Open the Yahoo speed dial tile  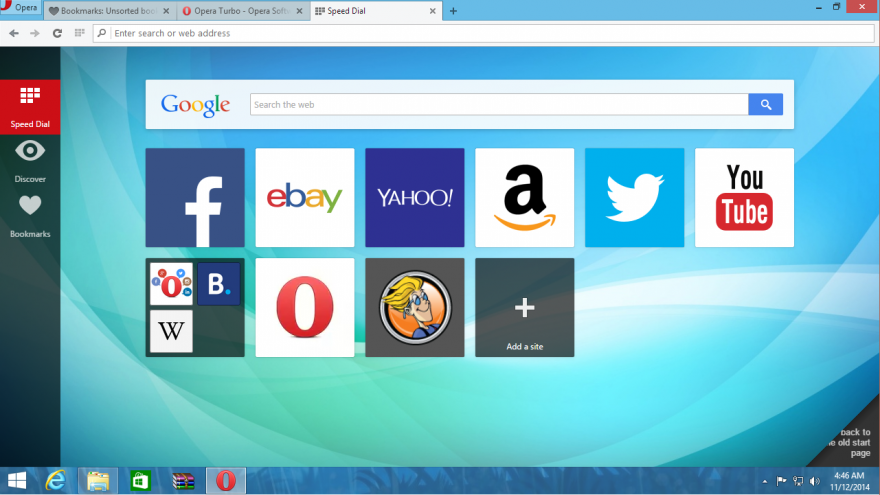click(414, 198)
